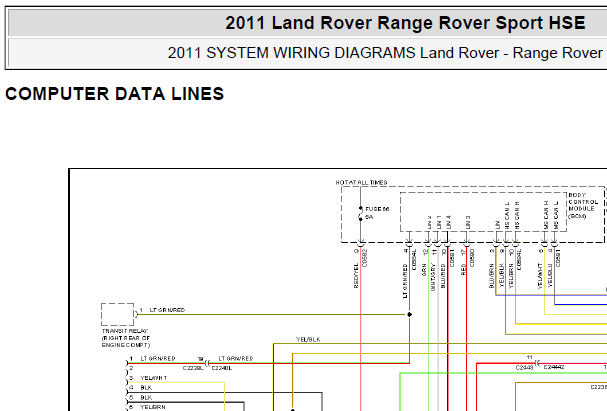Screen dimensions: 607x411
Task: Click the 'HOT AT ALL TIMES' label
Action: coord(361,182)
